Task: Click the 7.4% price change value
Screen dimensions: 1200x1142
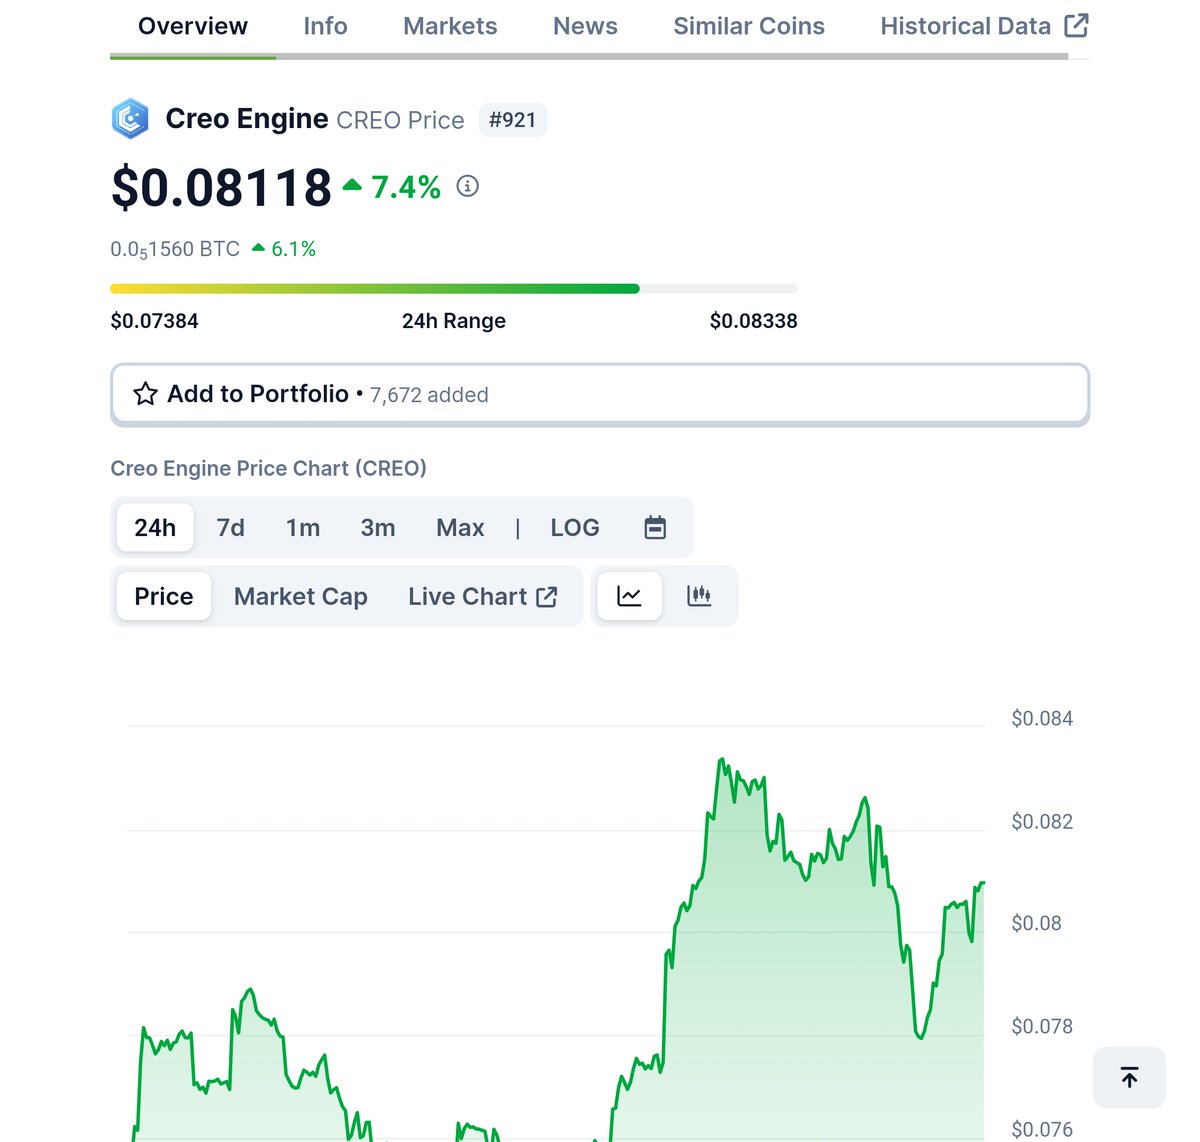Action: coord(405,187)
